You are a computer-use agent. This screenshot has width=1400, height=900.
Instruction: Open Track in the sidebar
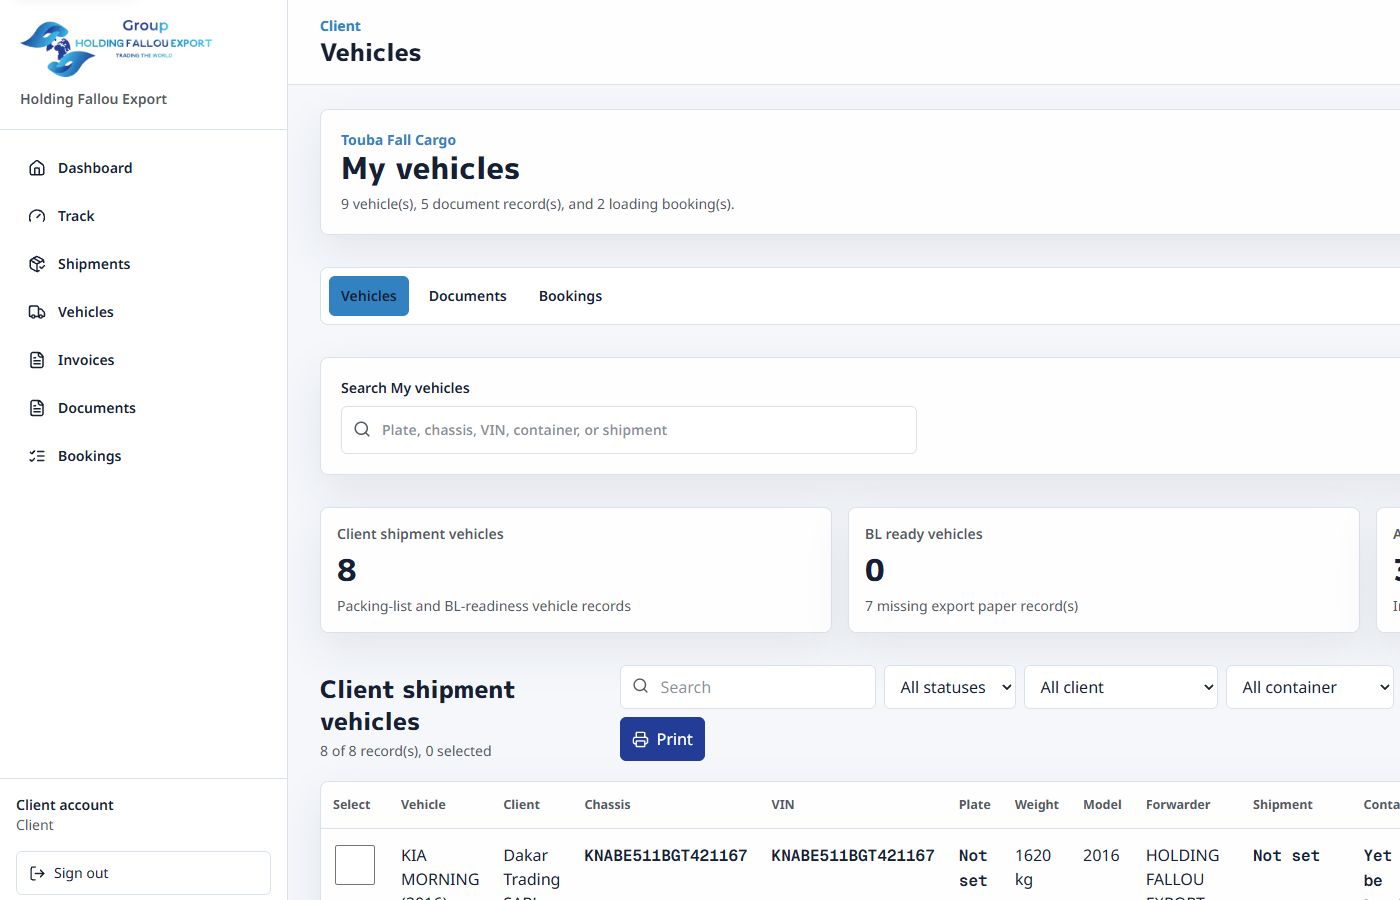point(144,216)
